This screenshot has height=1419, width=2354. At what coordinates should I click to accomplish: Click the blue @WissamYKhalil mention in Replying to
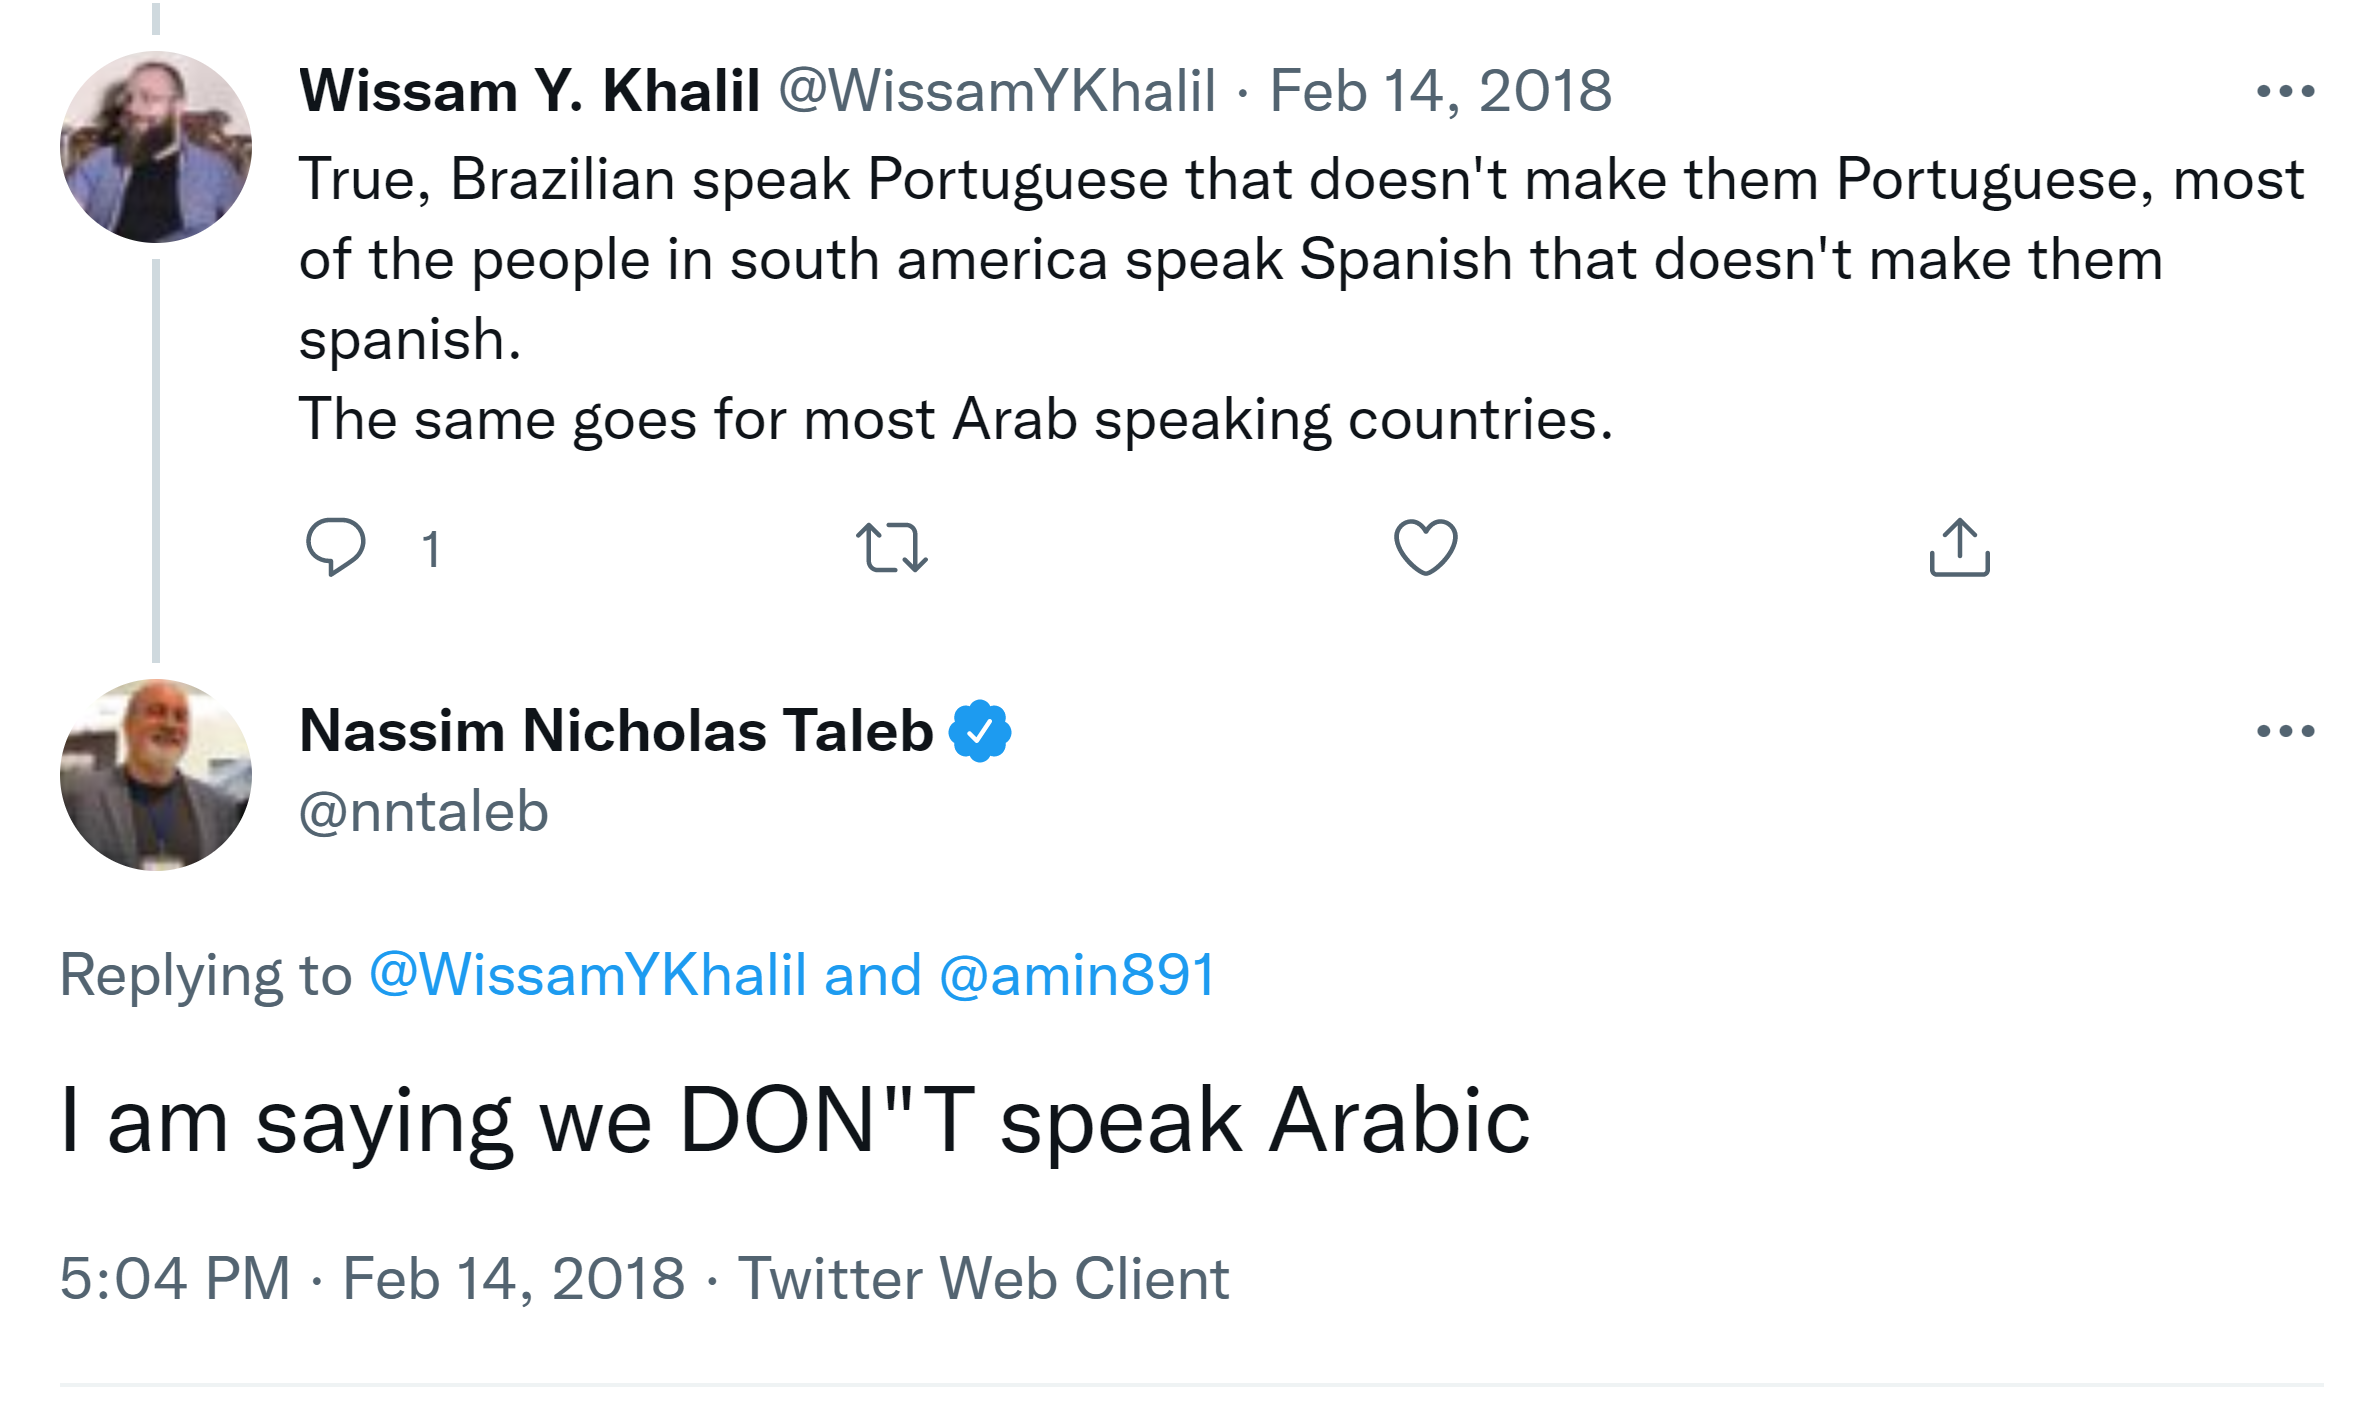pos(588,975)
